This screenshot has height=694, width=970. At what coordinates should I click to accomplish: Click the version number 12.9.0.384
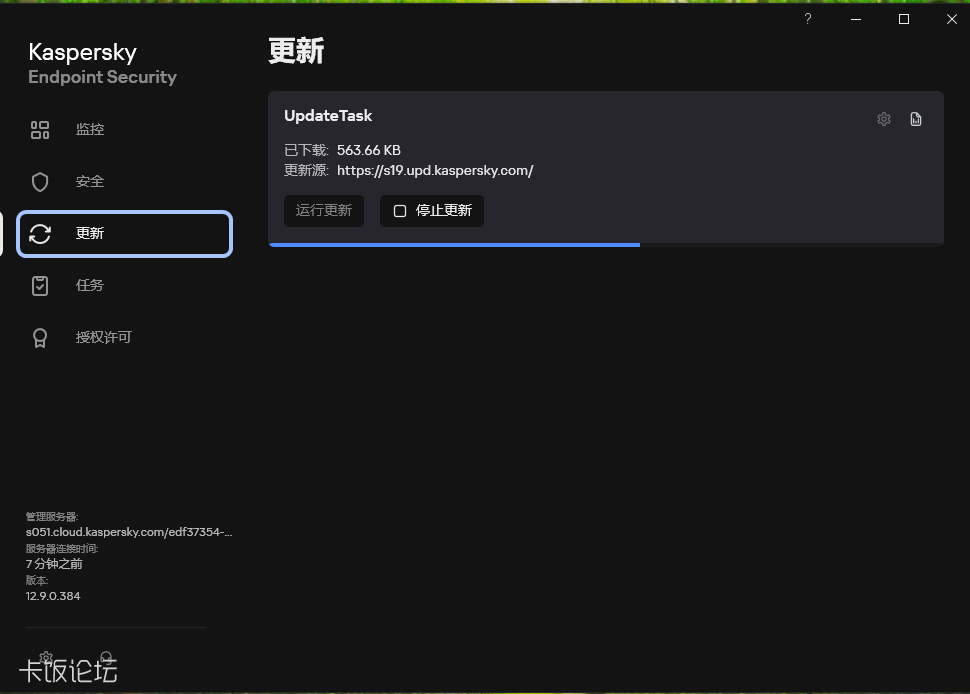tap(53, 596)
